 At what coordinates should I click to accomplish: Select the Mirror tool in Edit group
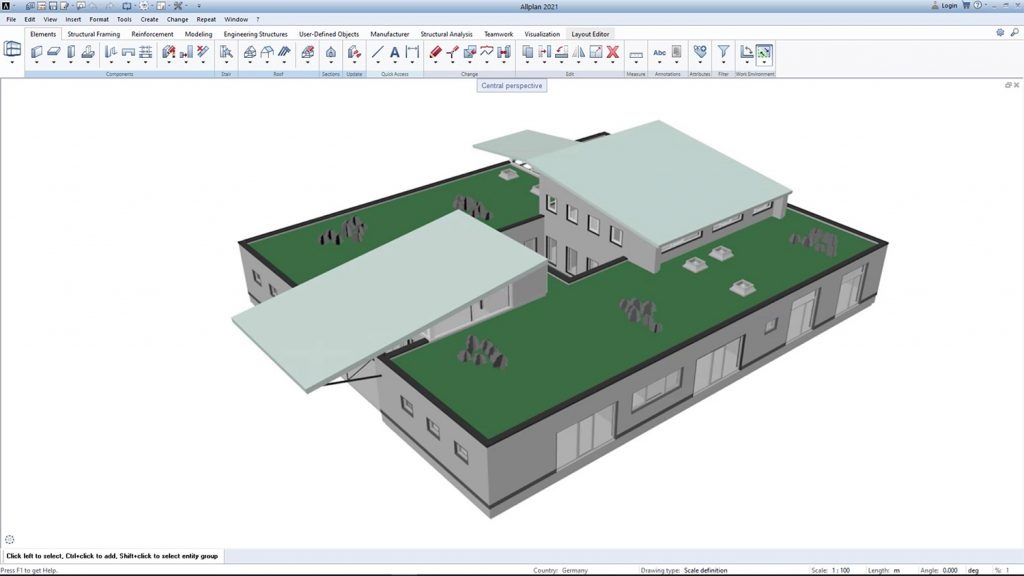pos(579,52)
